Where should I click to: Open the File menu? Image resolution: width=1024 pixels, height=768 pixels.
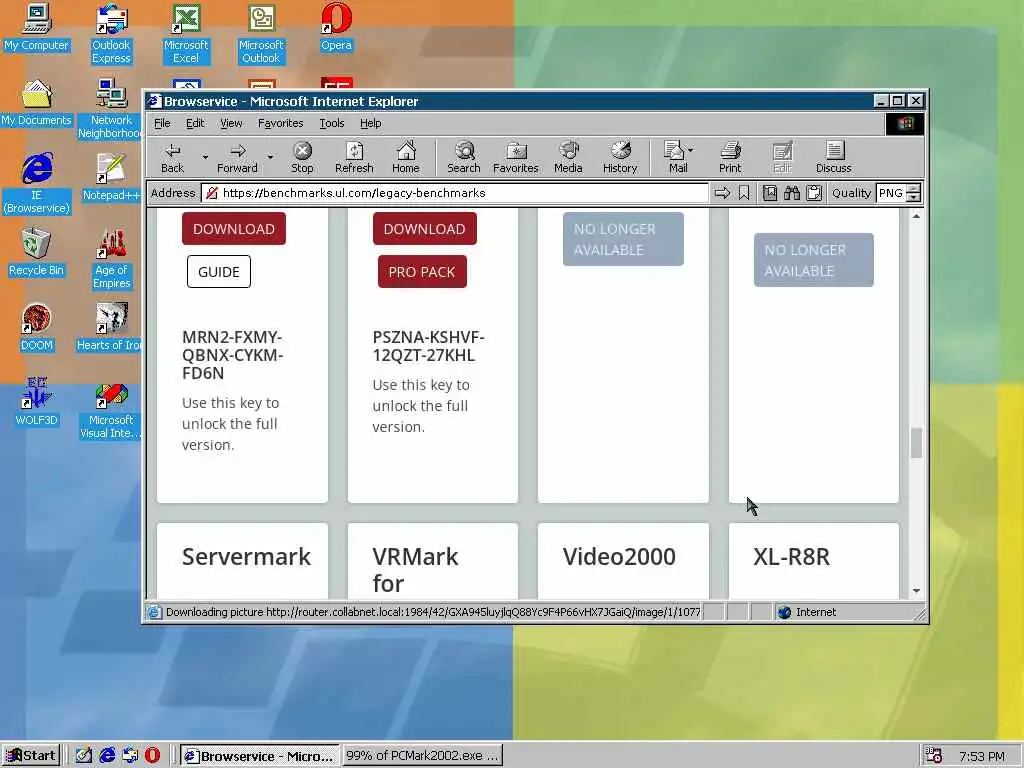pos(162,123)
